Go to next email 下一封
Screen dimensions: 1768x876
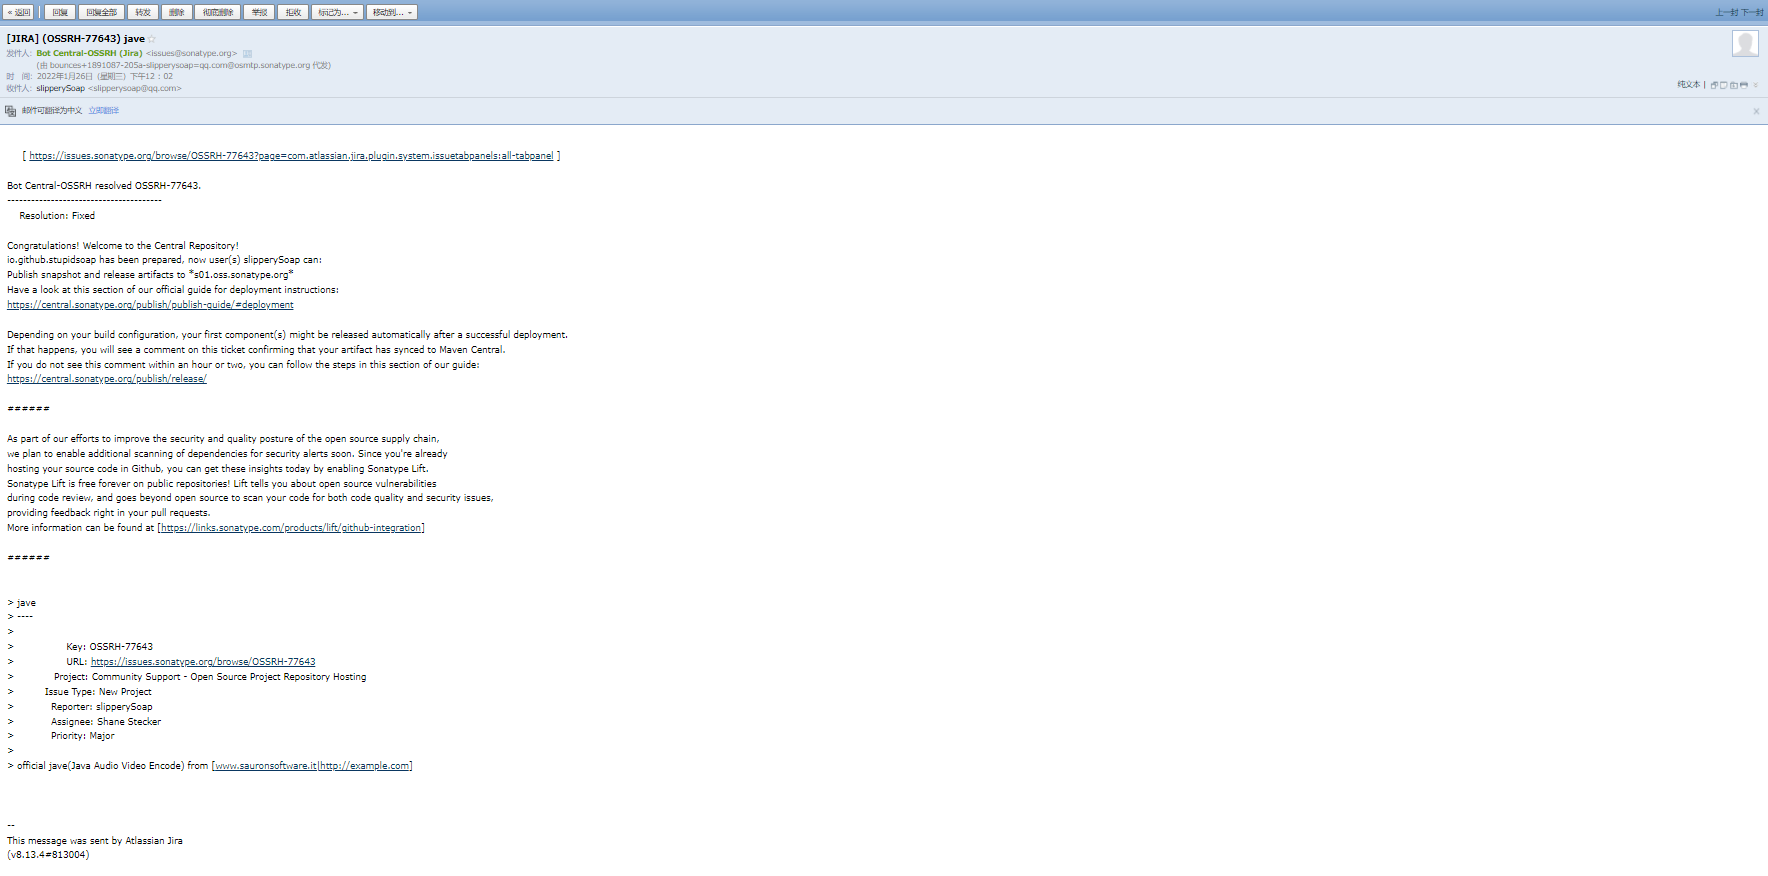coord(1753,12)
